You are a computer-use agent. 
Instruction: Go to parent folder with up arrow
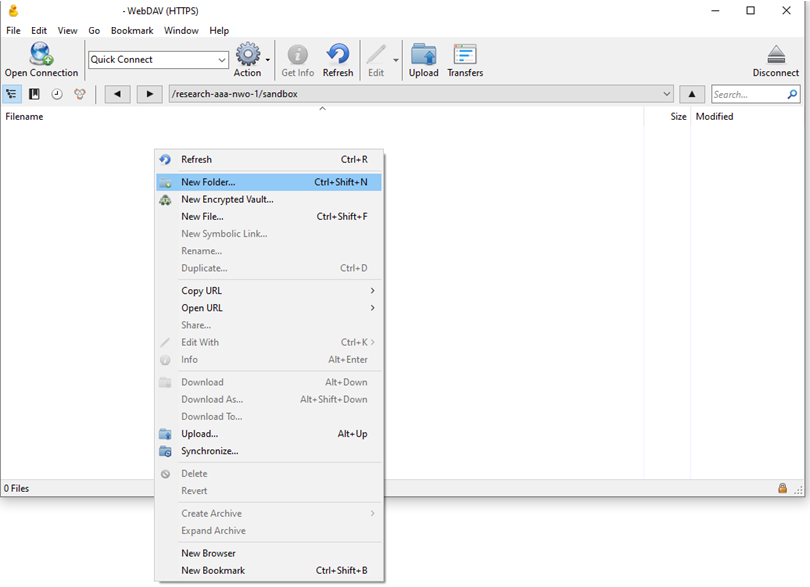[x=692, y=94]
